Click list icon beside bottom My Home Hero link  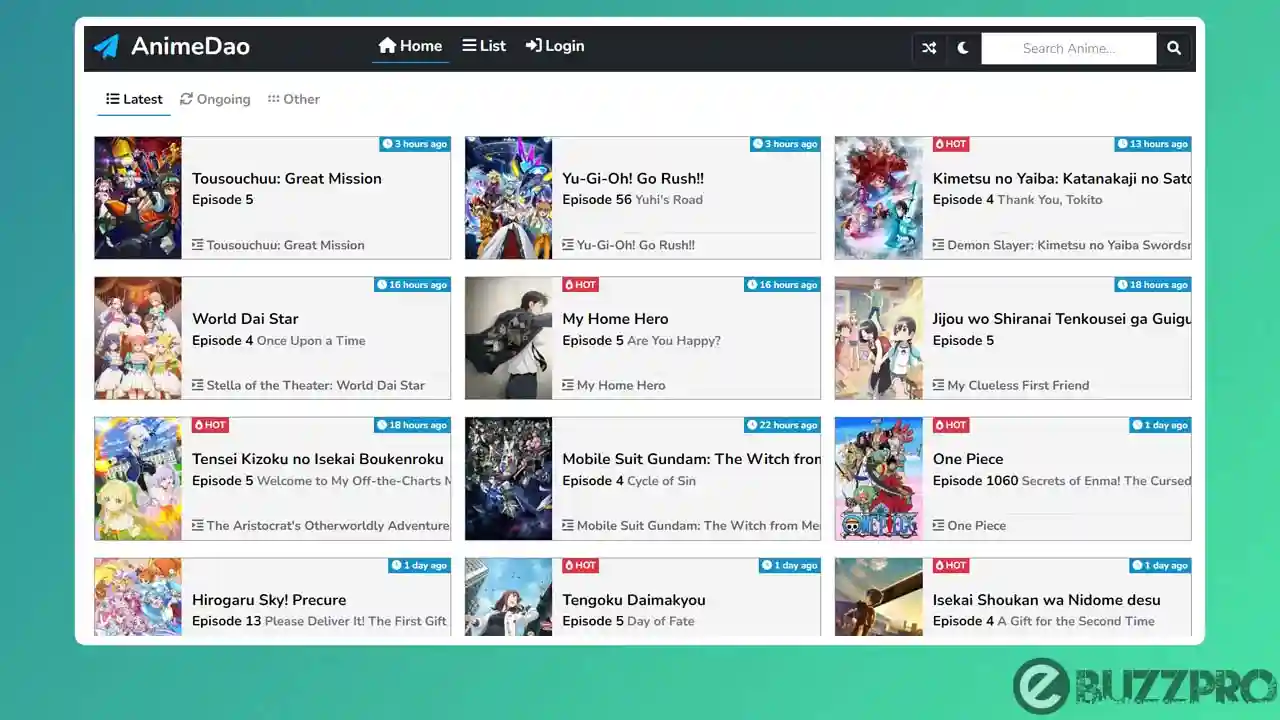pyautogui.click(x=568, y=385)
